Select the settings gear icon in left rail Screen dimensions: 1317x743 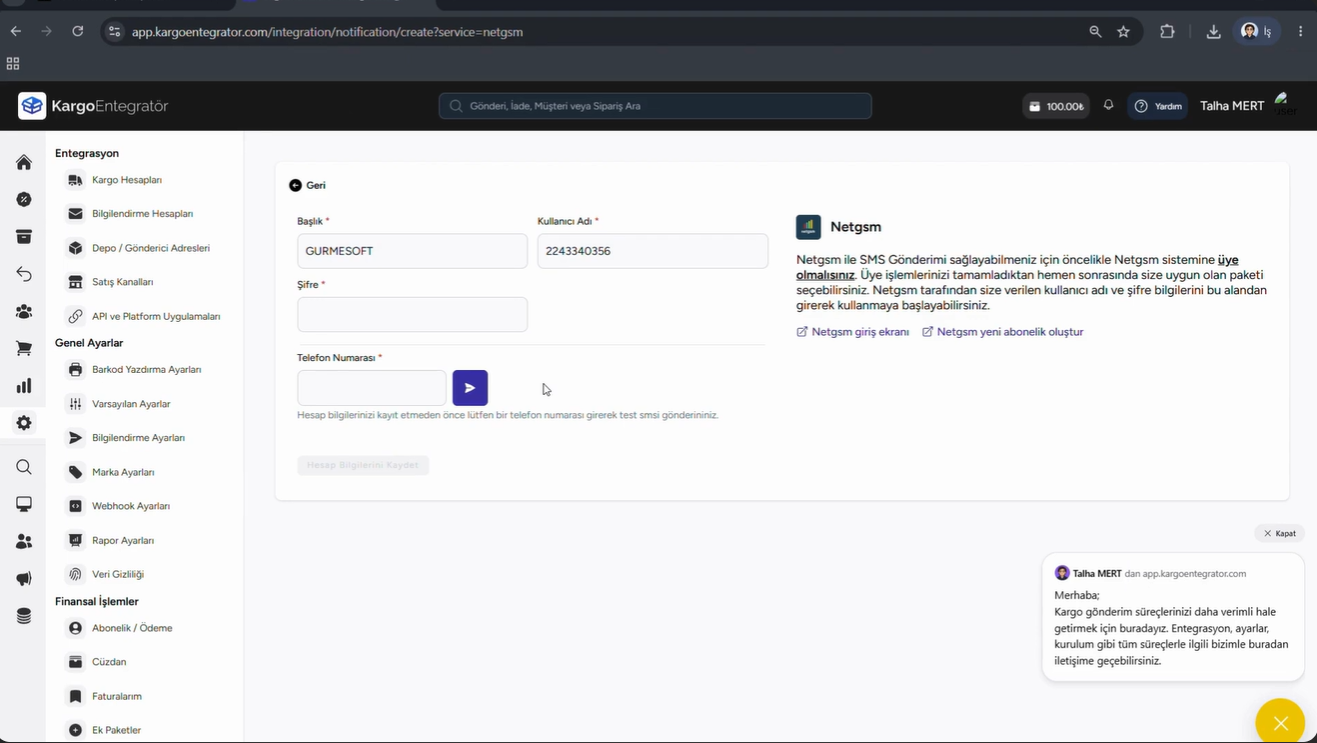[24, 423]
